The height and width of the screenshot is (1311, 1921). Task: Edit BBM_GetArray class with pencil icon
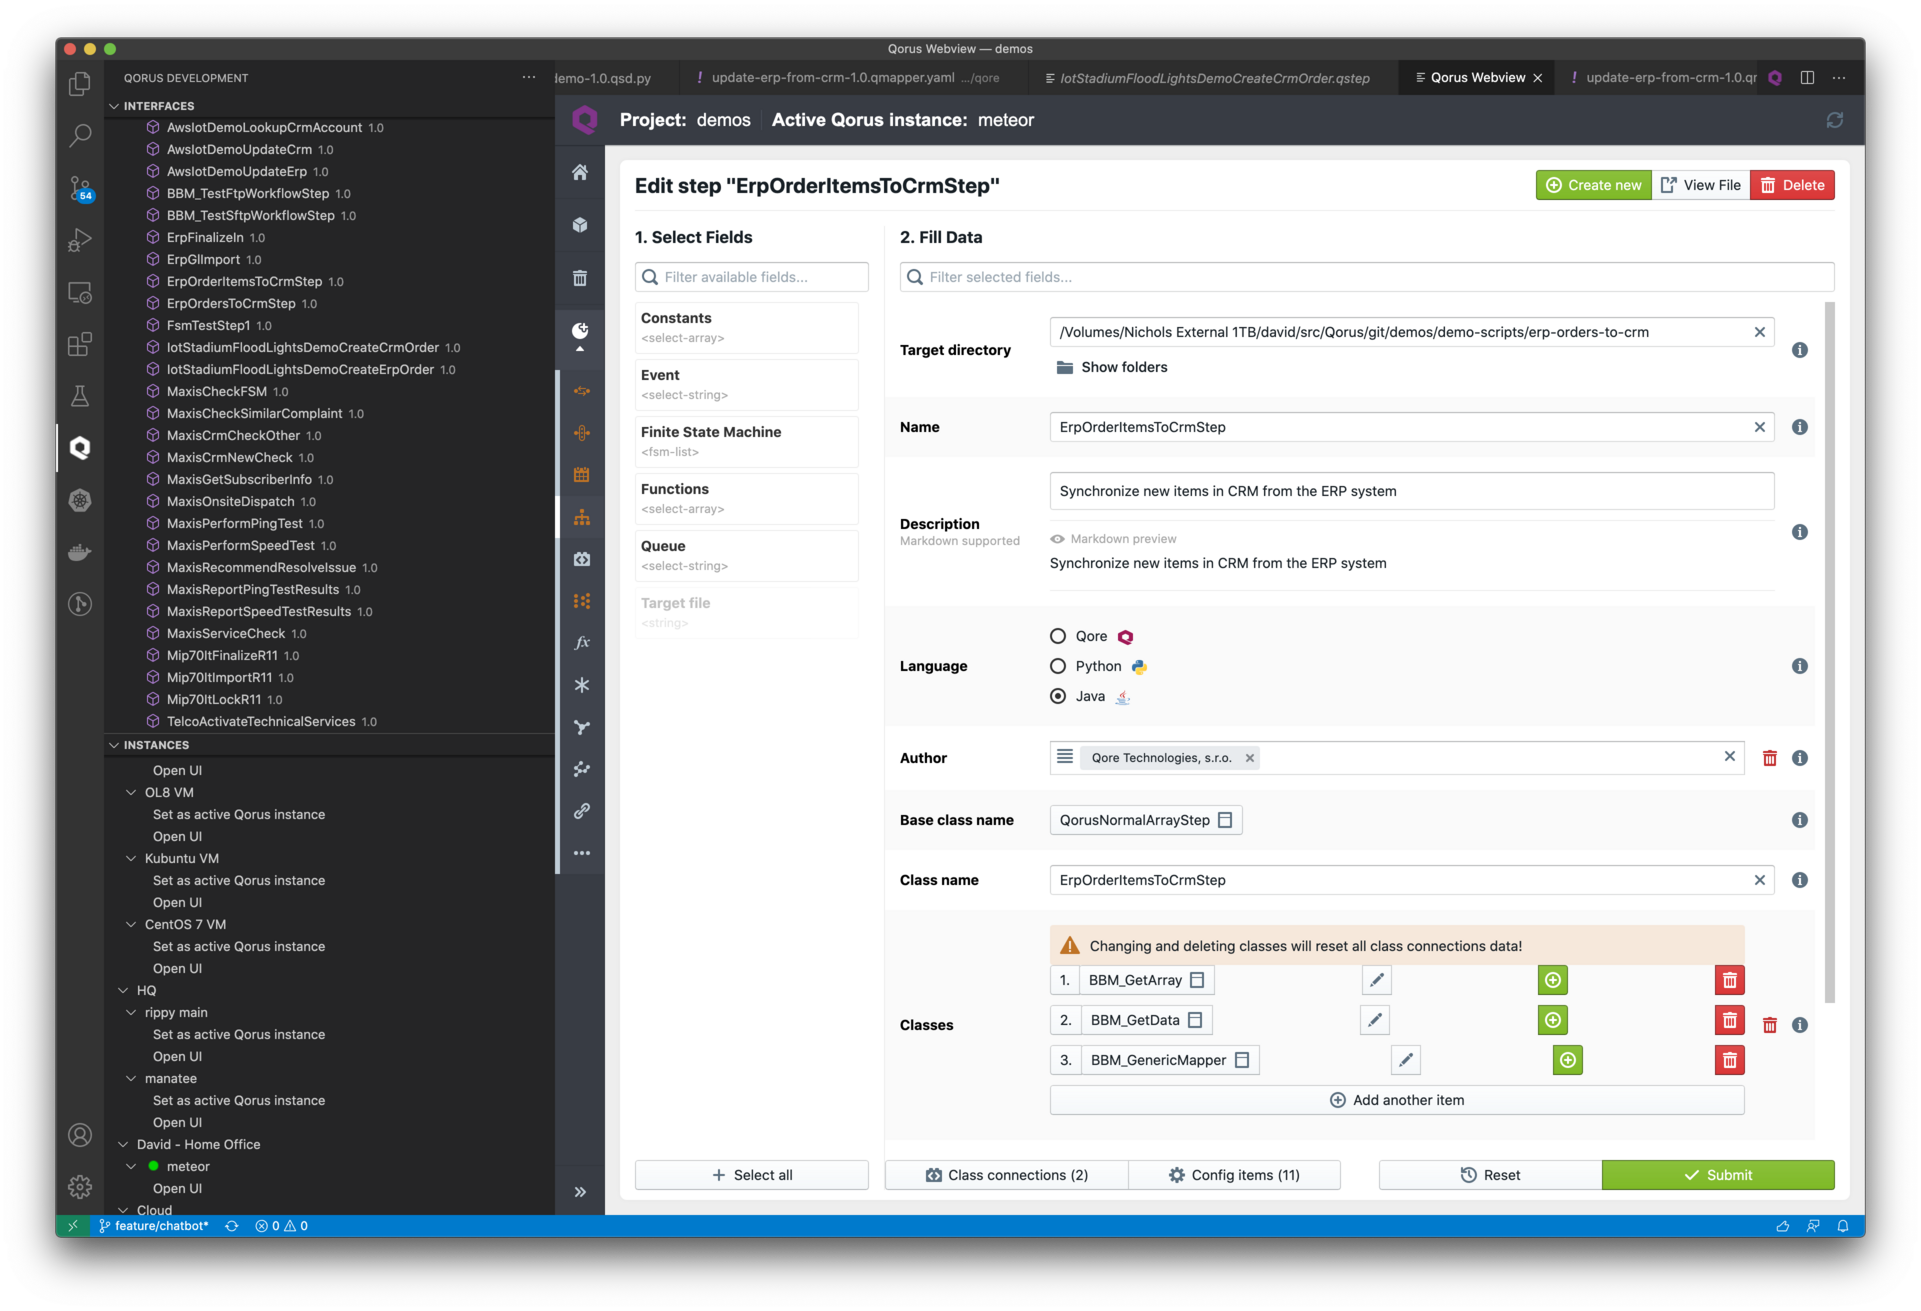(x=1376, y=980)
